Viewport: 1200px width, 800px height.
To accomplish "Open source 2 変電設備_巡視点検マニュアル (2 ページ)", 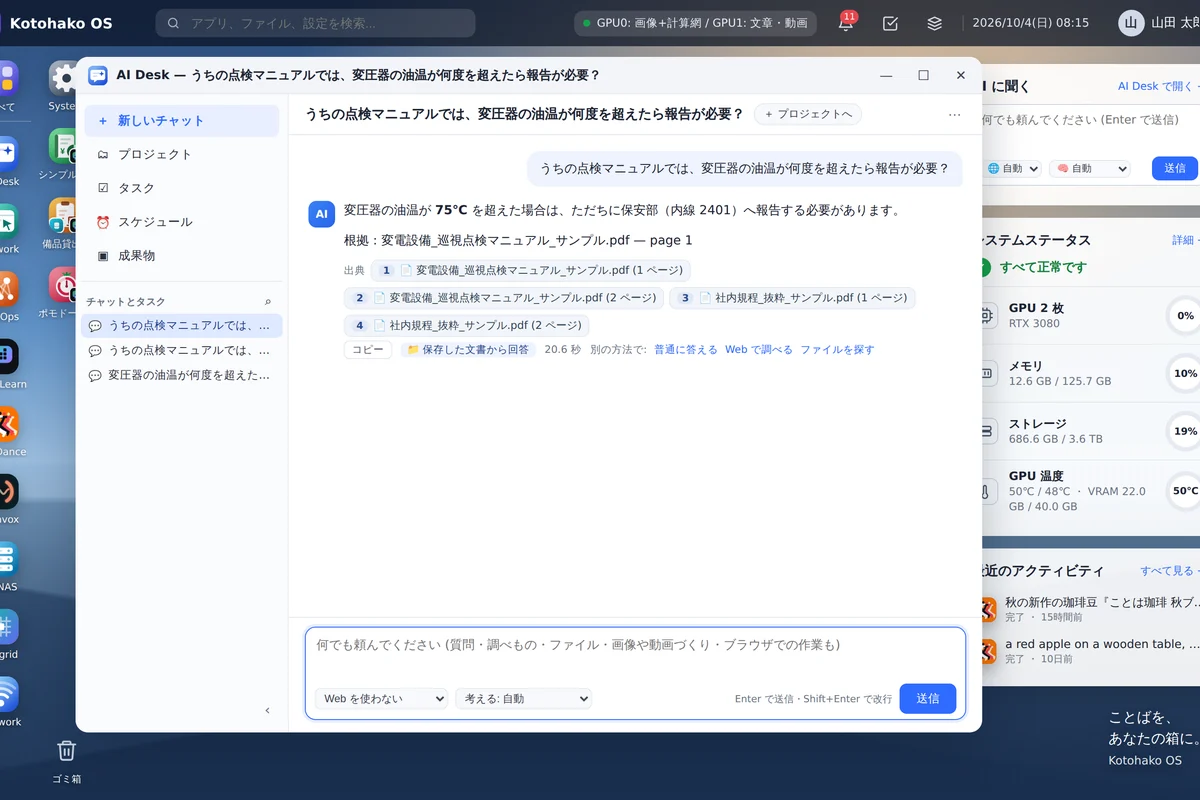I will pos(504,298).
